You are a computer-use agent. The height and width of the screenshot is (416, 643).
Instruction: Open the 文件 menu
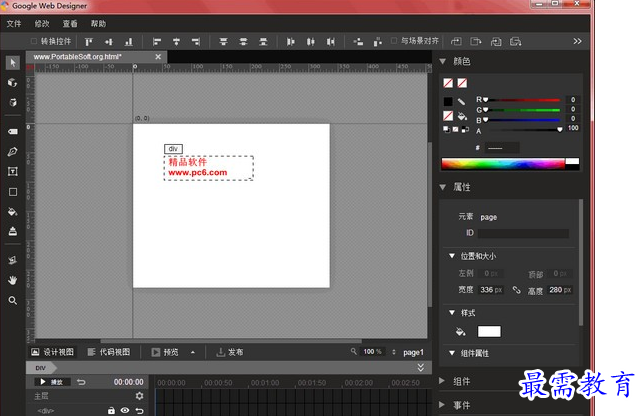(x=14, y=24)
